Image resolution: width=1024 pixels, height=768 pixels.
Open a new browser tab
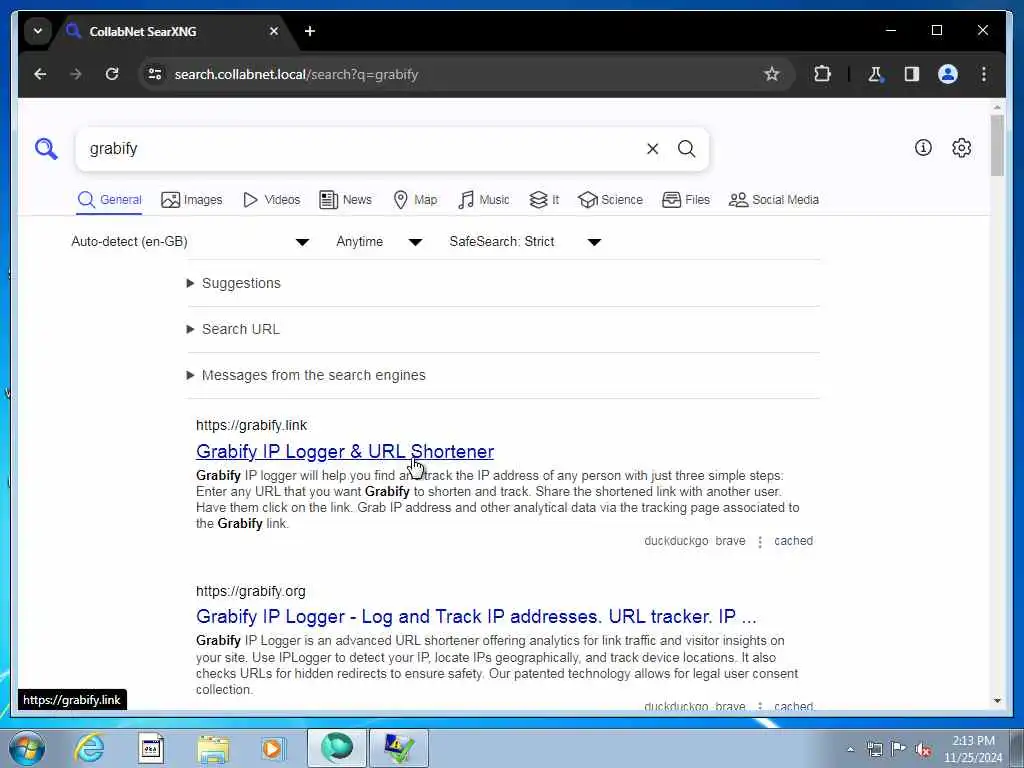[310, 31]
